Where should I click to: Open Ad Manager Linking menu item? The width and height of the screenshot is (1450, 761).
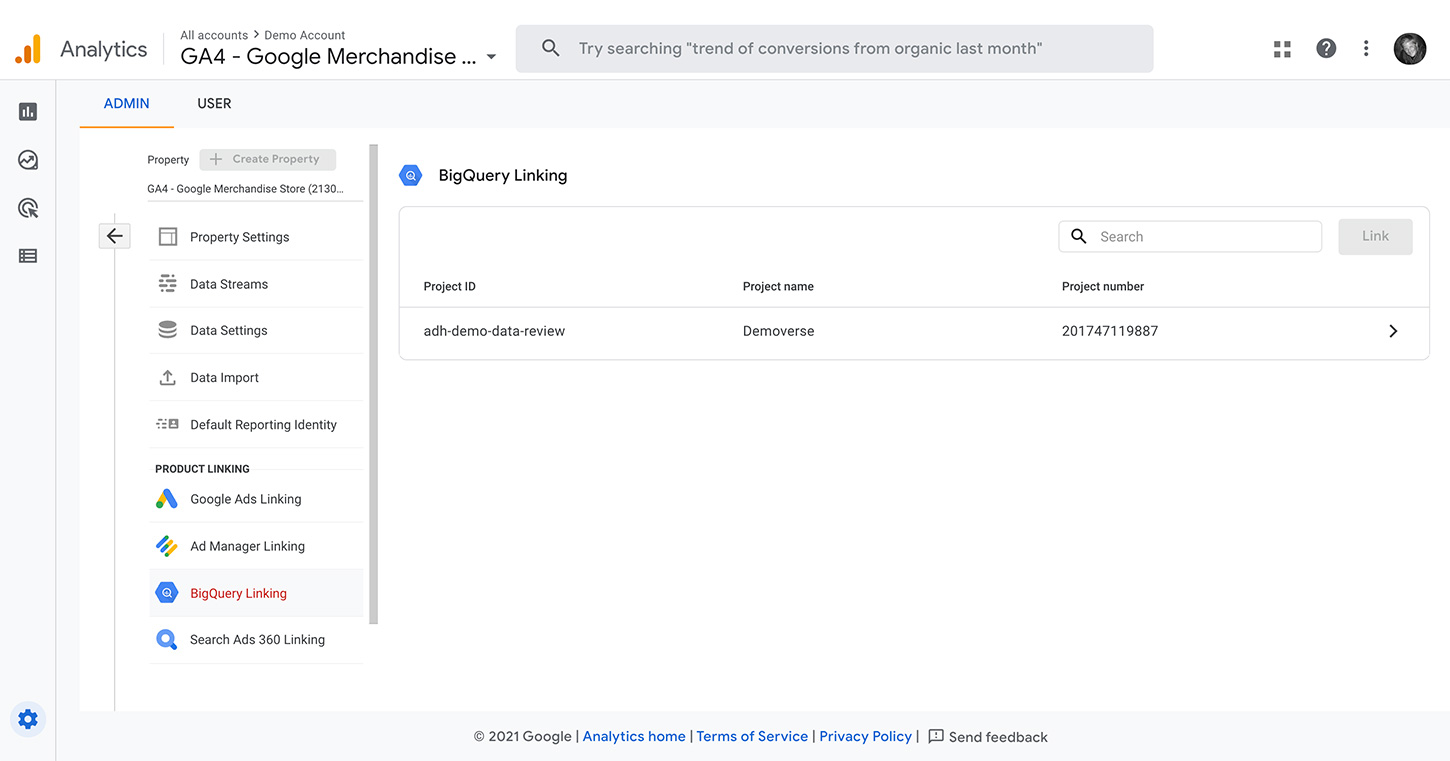256,546
